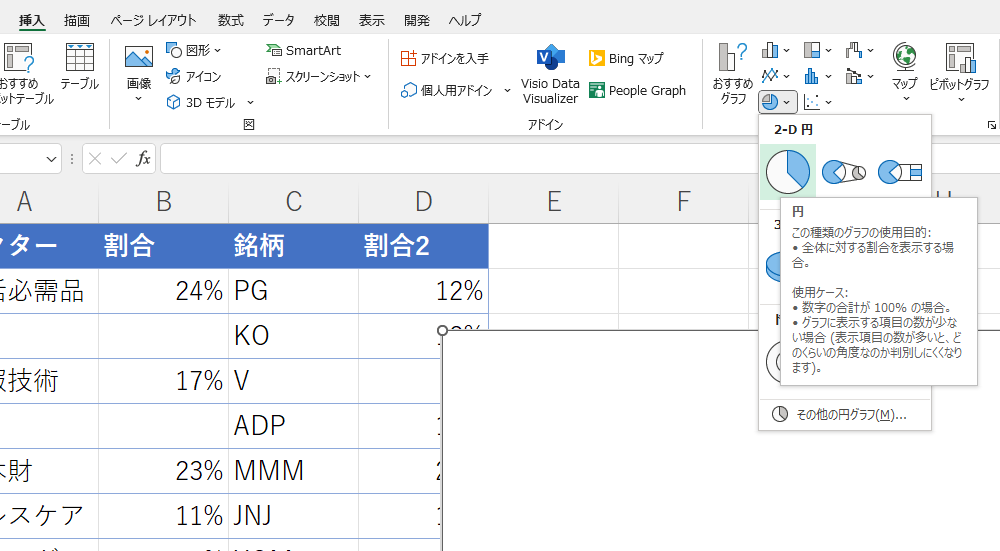
Task: Open the chart group dialog launcher
Action: (992, 125)
